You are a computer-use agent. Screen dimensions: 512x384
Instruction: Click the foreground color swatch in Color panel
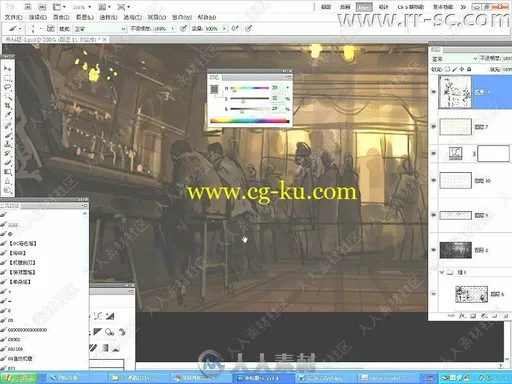(214, 89)
